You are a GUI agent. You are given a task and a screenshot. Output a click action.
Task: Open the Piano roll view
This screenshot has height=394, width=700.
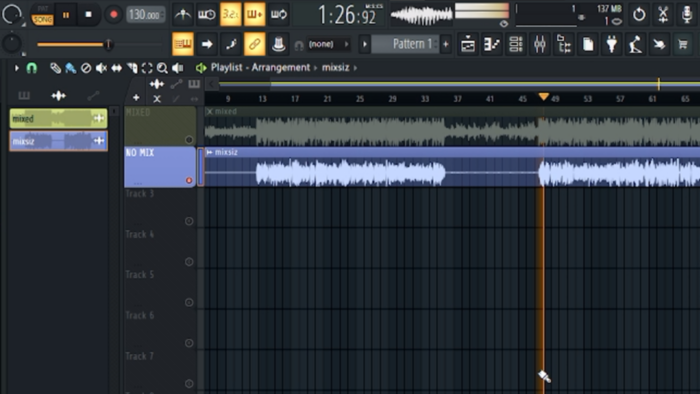pyautogui.click(x=492, y=44)
